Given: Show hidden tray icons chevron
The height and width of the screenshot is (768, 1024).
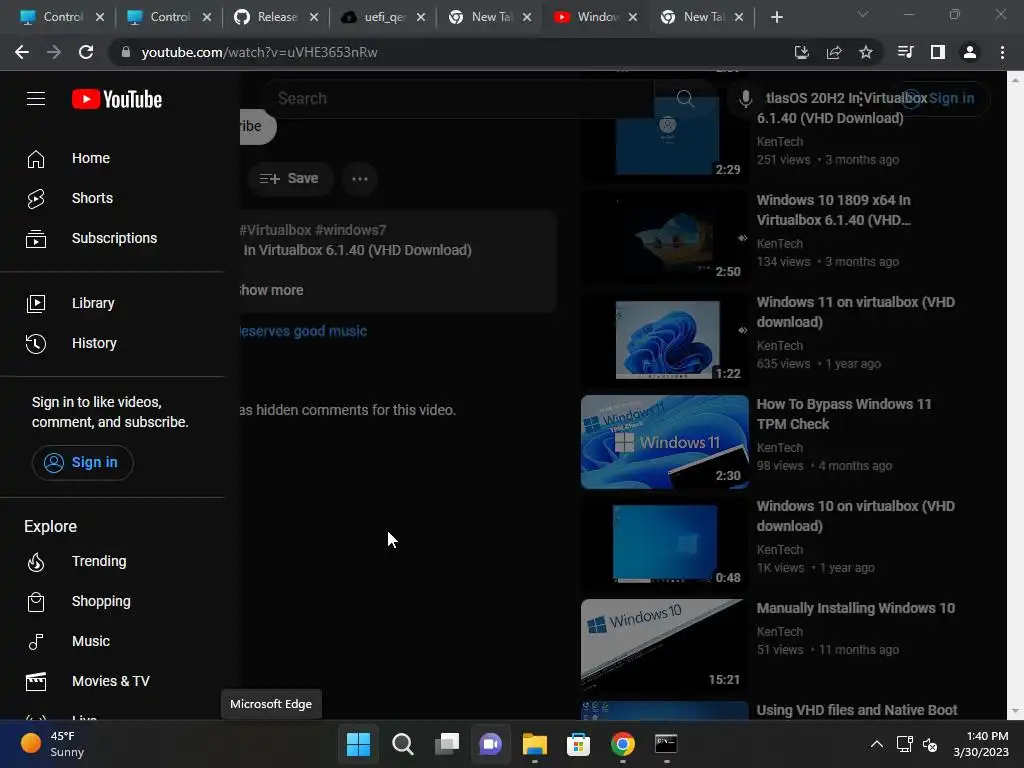Looking at the screenshot, I should point(877,744).
